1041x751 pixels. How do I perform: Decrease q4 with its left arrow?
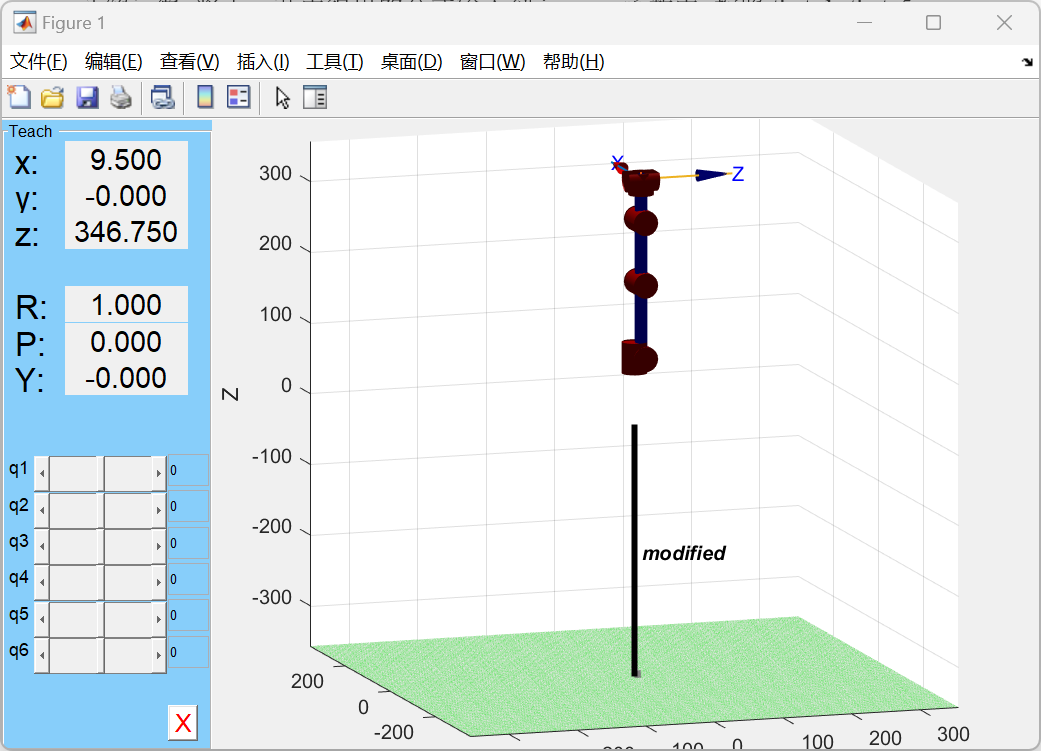click(42, 582)
